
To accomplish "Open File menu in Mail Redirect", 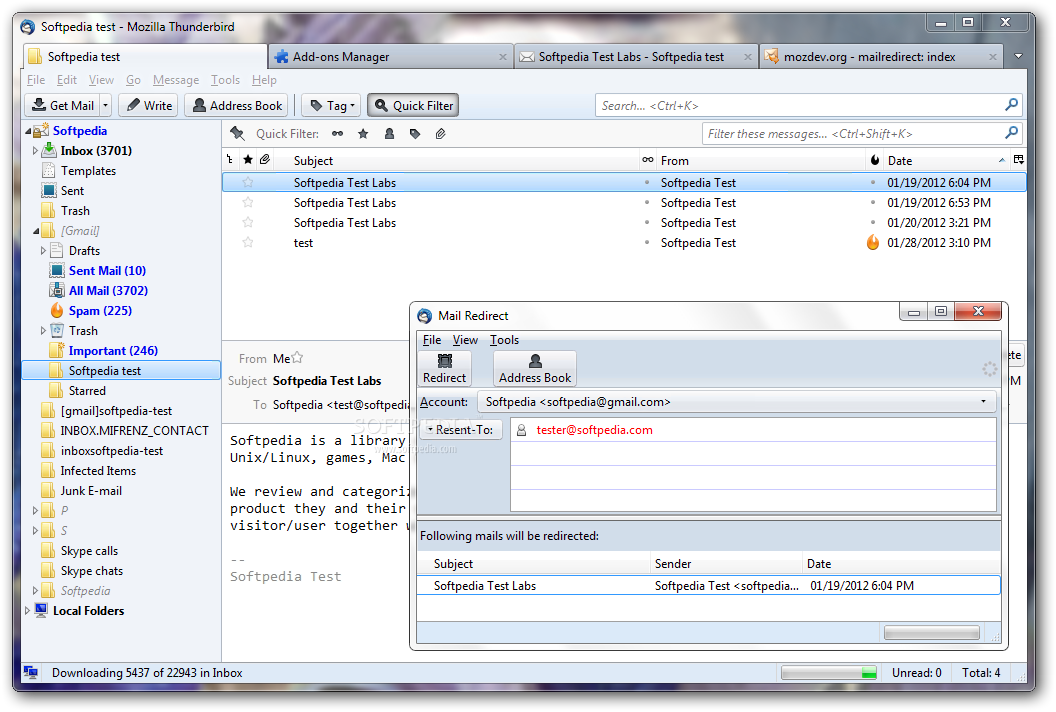I will (x=432, y=340).
